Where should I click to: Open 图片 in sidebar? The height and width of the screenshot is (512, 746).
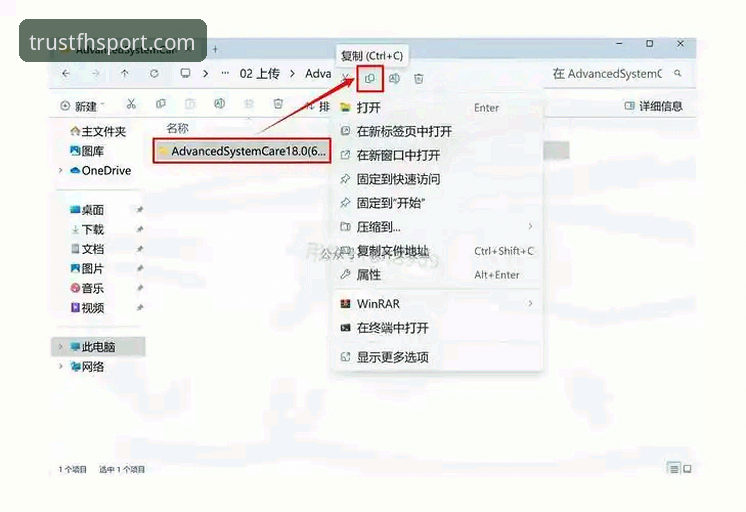pyautogui.click(x=87, y=269)
